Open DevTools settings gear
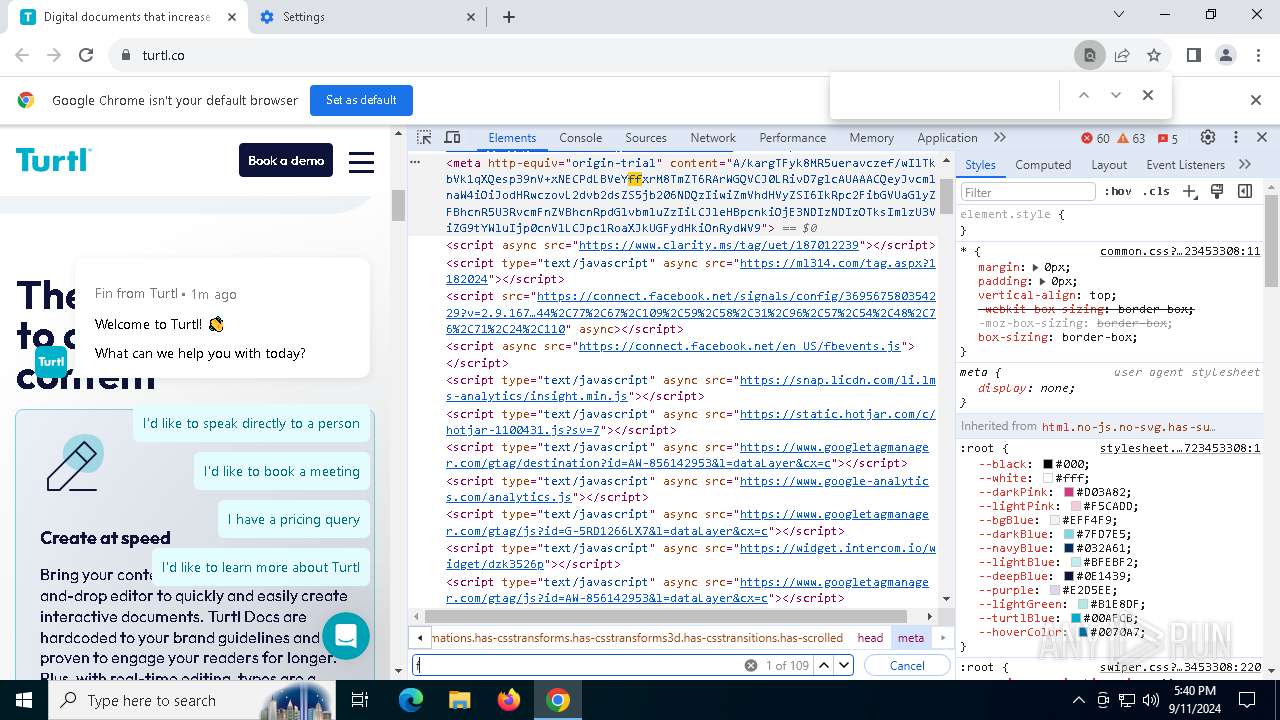The width and height of the screenshot is (1280, 720). pyautogui.click(x=1208, y=138)
